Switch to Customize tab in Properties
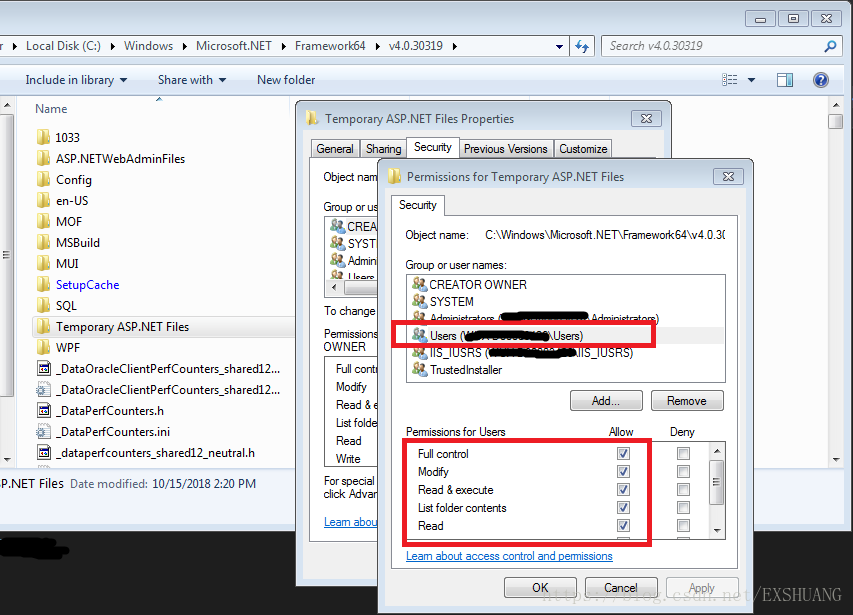853x615 pixels. [583, 148]
